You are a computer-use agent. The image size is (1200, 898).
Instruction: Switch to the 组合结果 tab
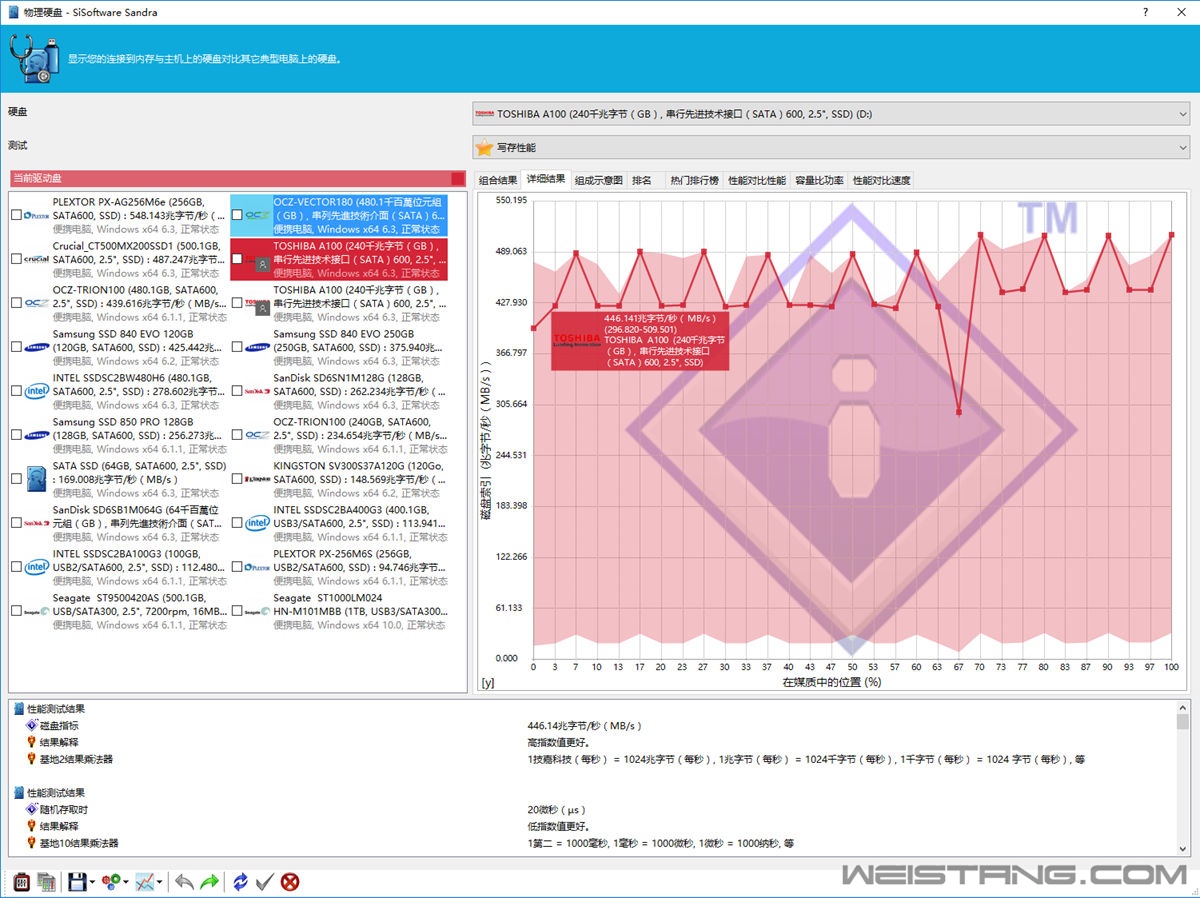(498, 181)
